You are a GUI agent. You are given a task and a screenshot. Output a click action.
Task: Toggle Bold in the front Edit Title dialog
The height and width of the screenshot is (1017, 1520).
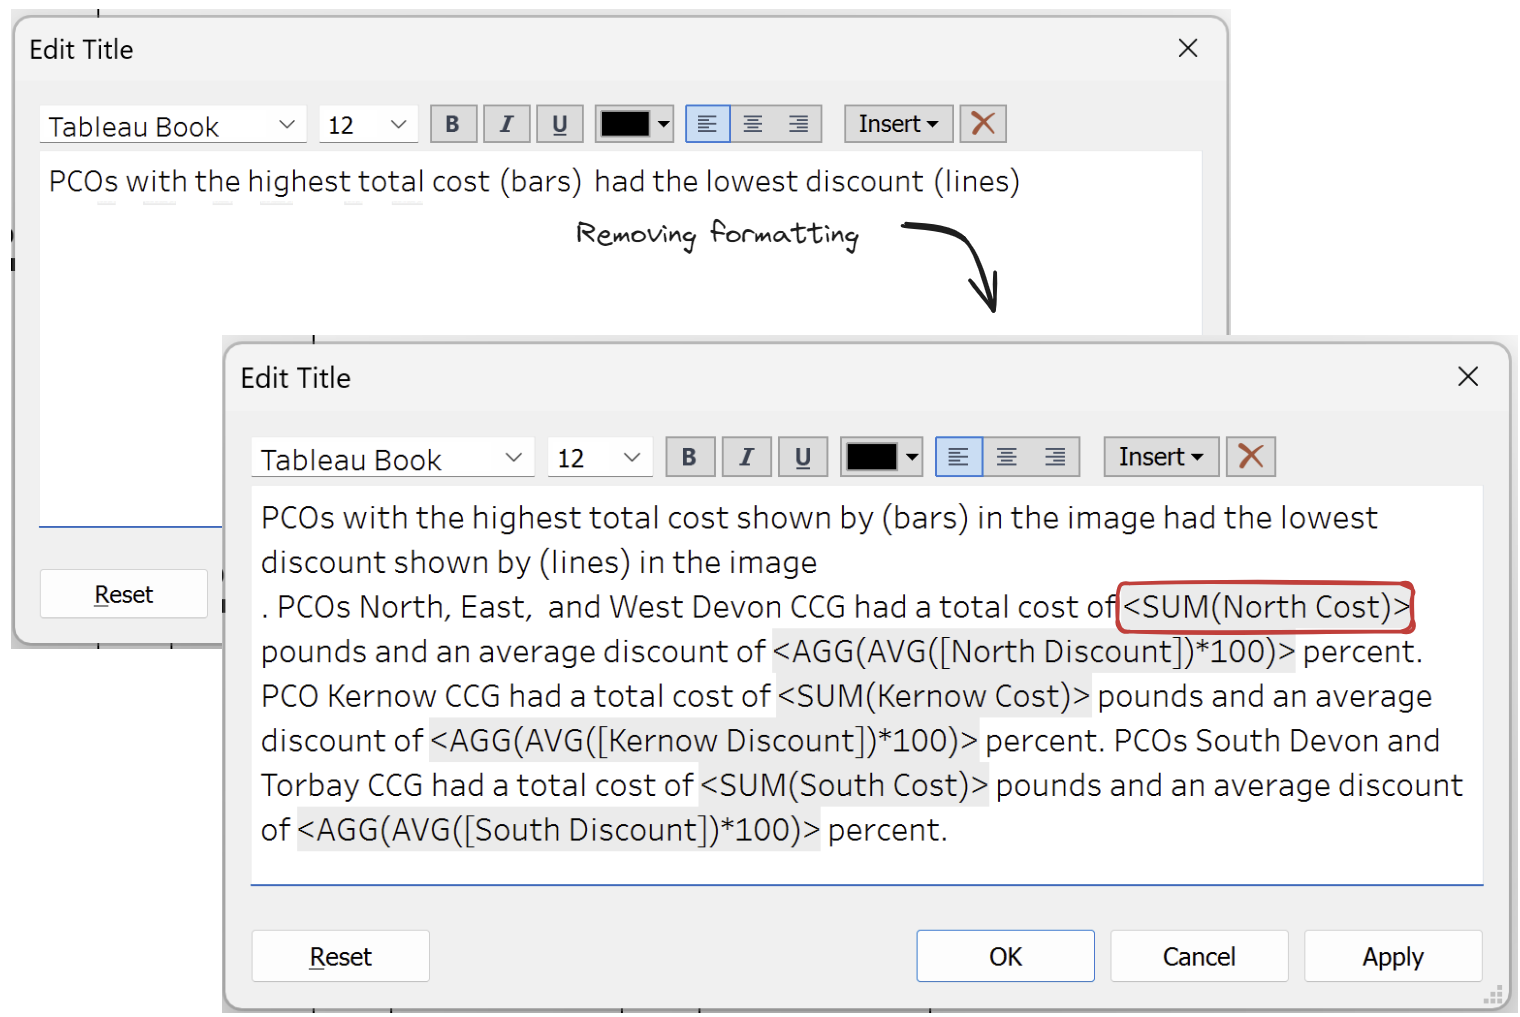click(689, 457)
